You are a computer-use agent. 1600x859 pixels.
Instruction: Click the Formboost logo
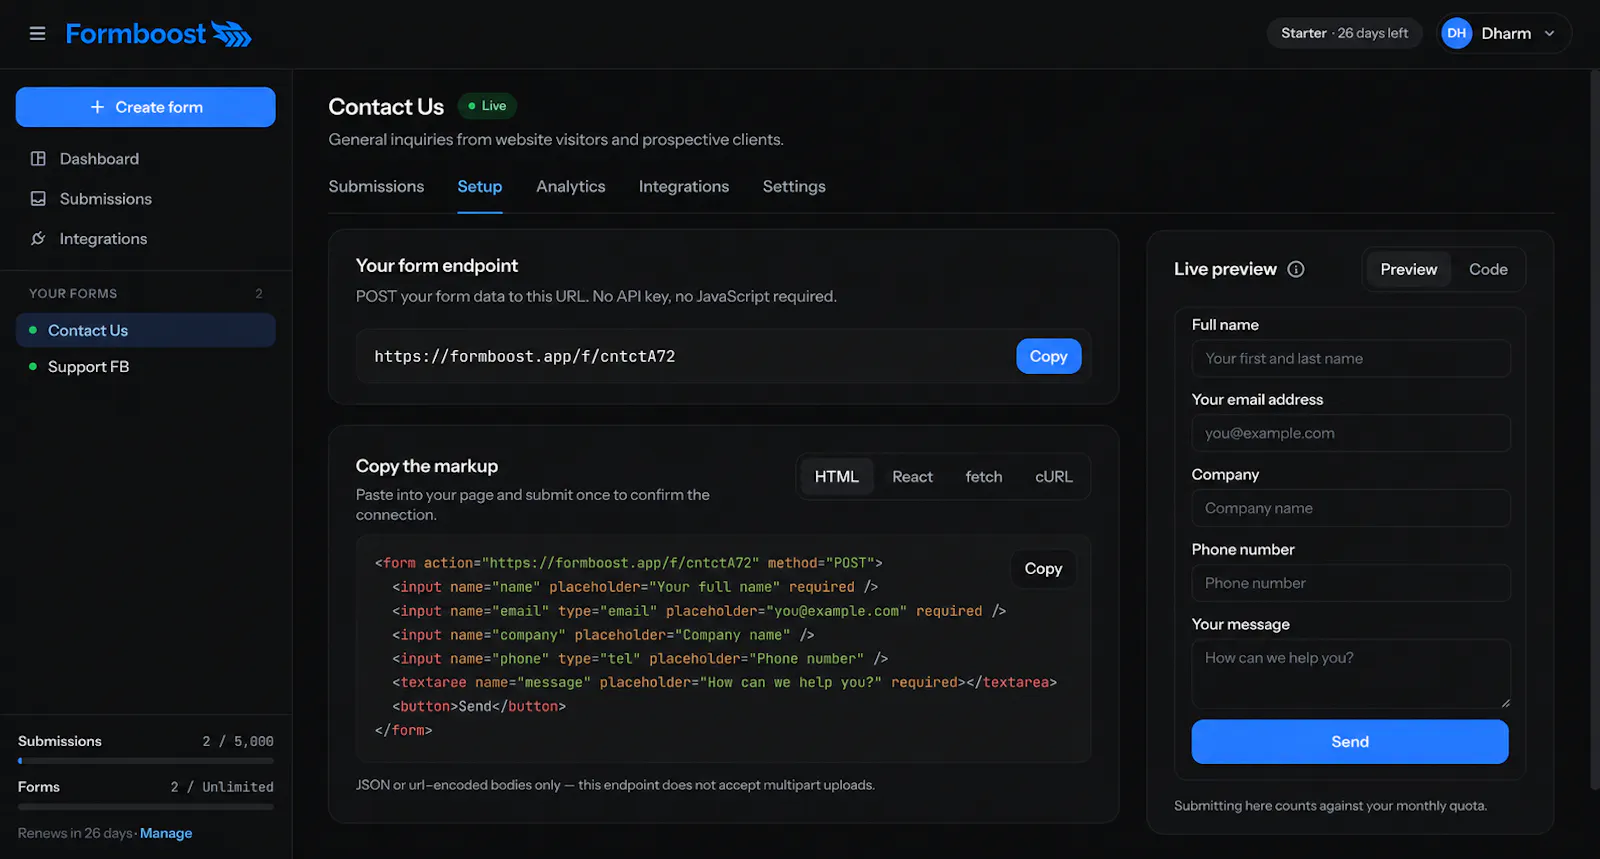(x=159, y=34)
